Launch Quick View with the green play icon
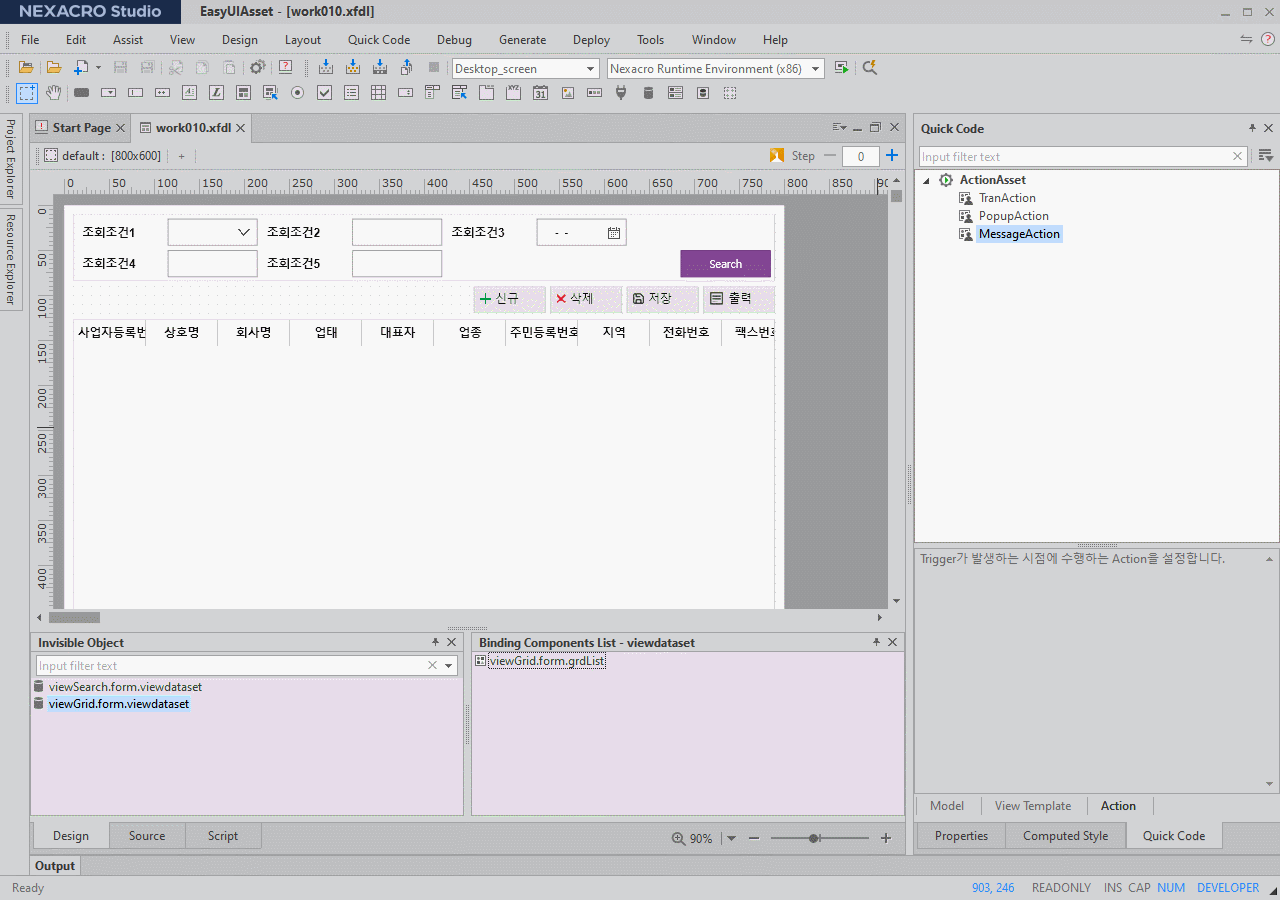 click(842, 68)
